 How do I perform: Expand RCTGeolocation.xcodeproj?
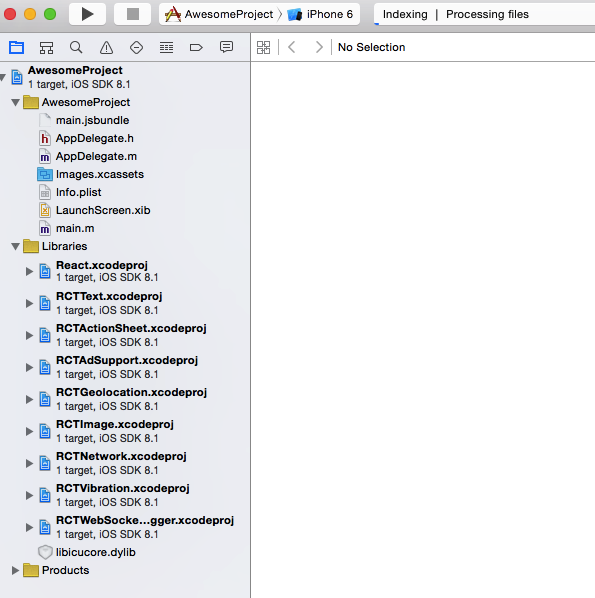(x=29, y=399)
